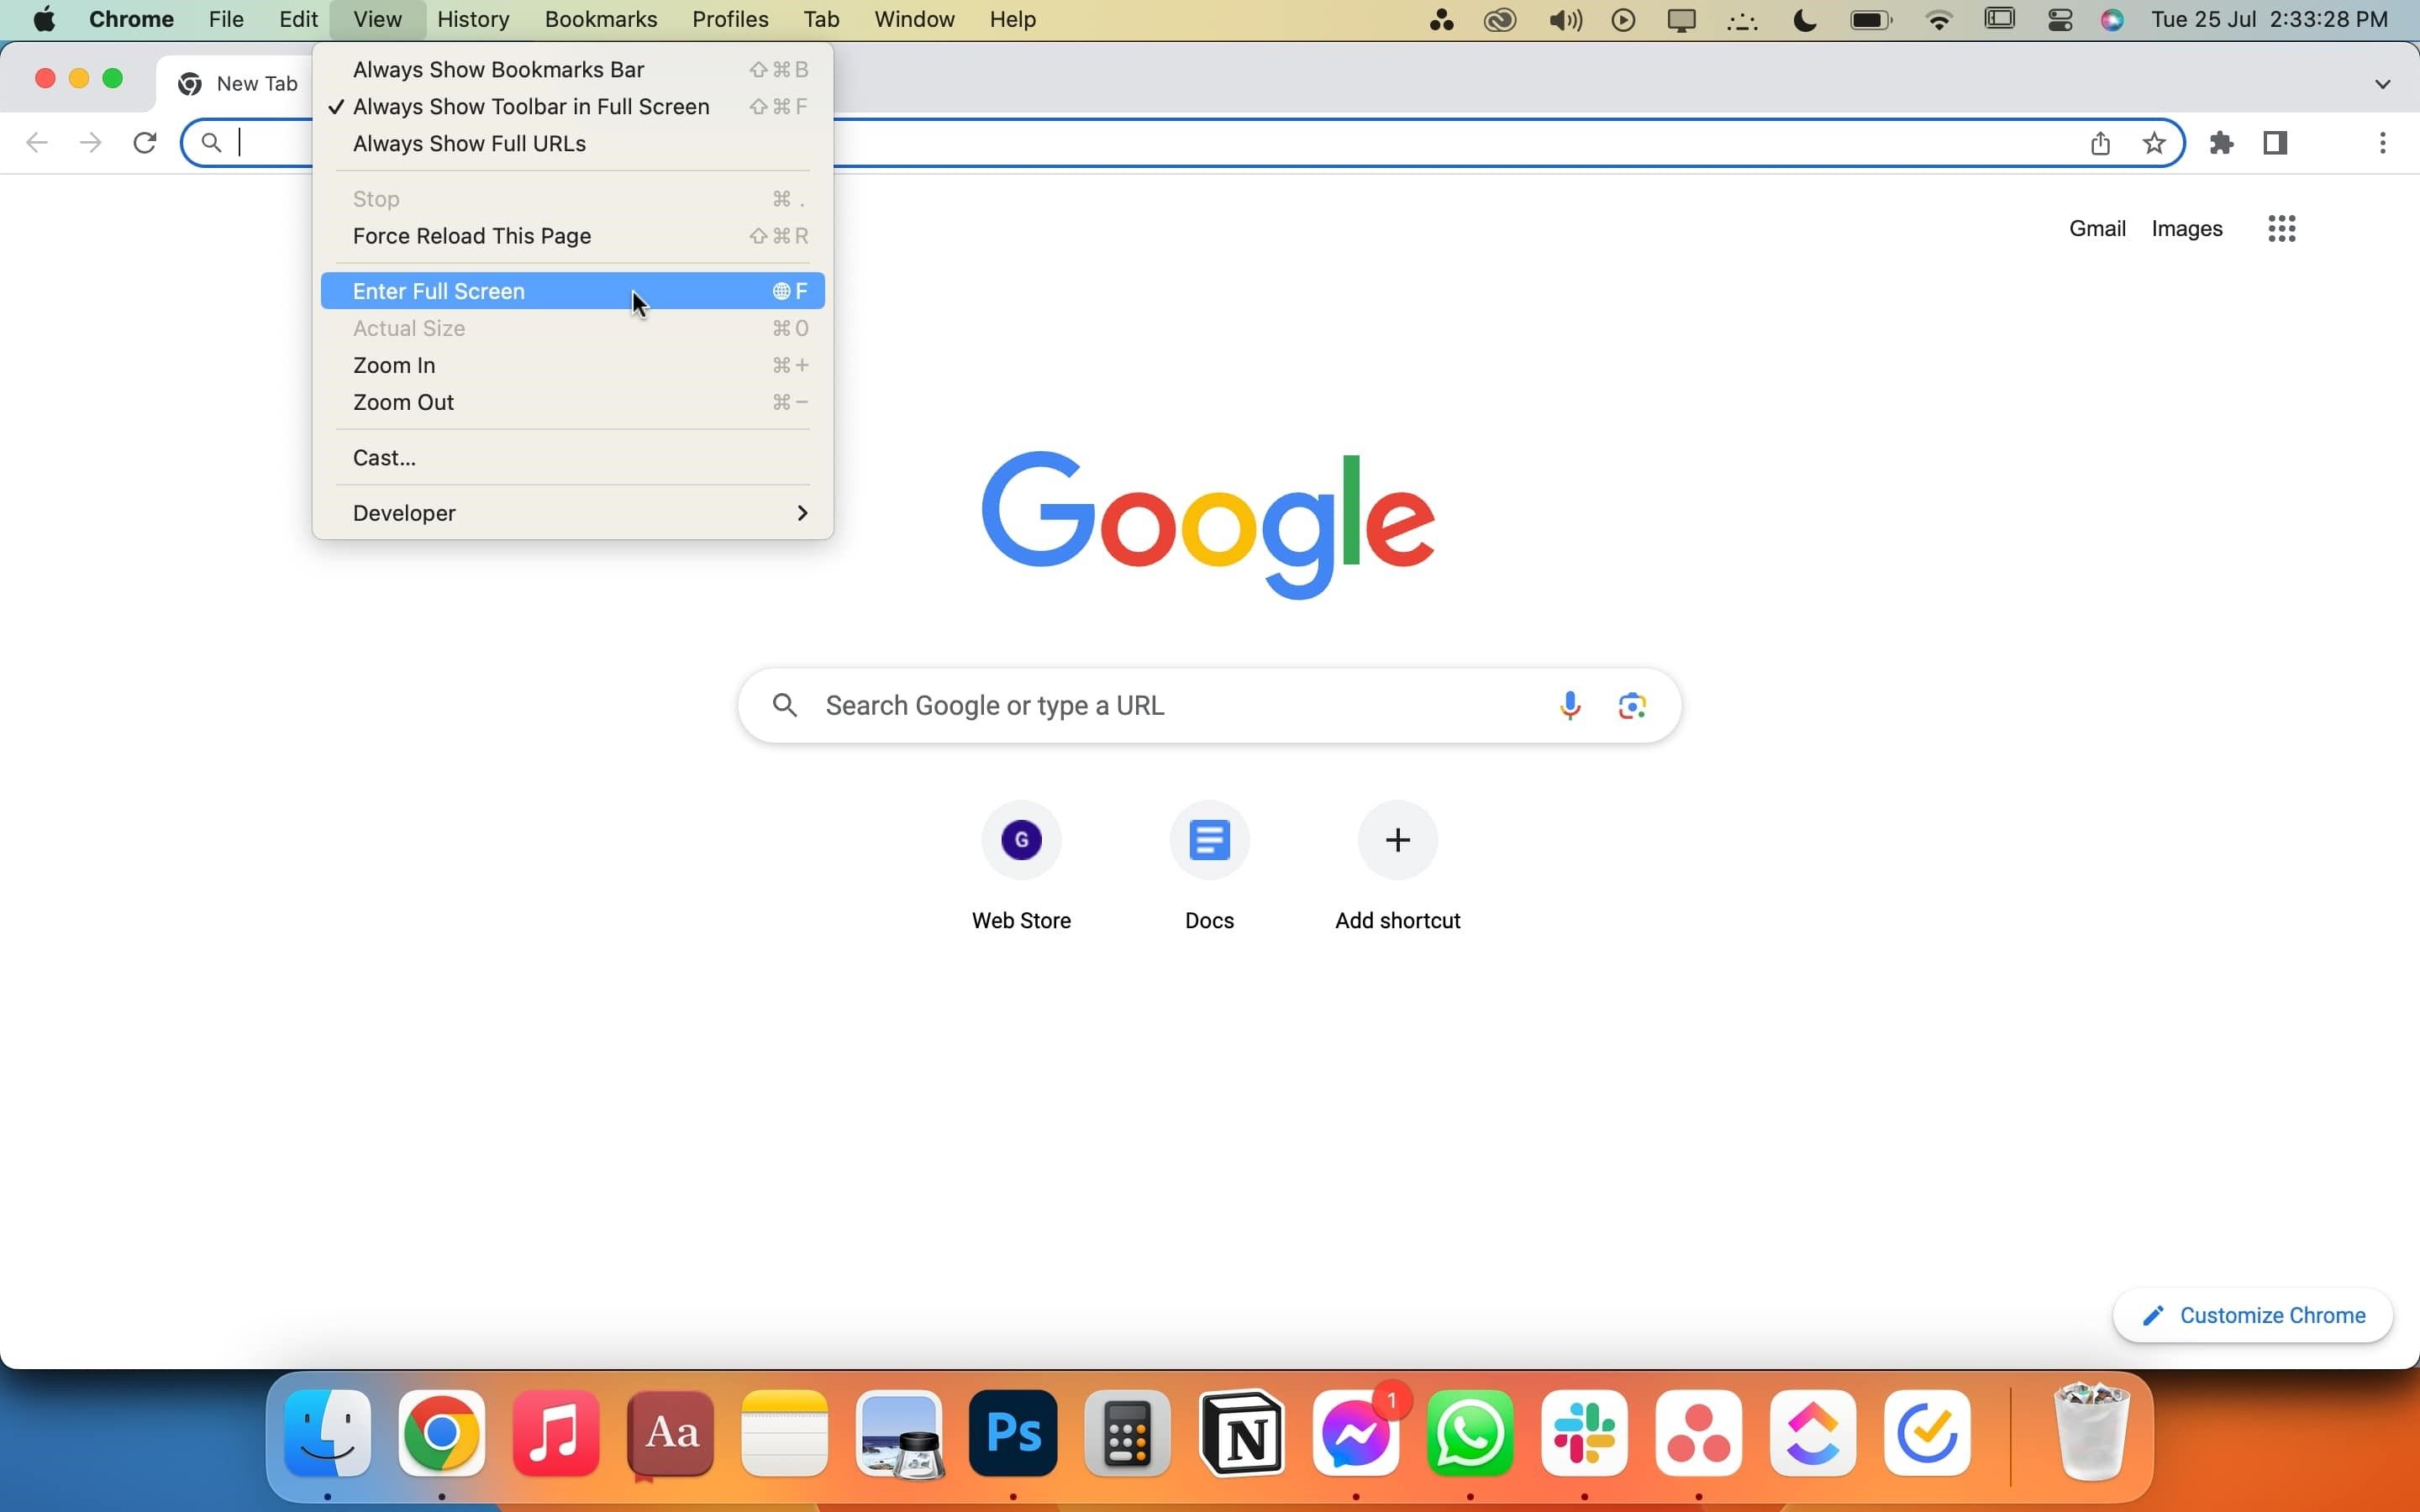Open the Docs shortcut icon
Image resolution: width=2420 pixels, height=1512 pixels.
pos(1208,840)
